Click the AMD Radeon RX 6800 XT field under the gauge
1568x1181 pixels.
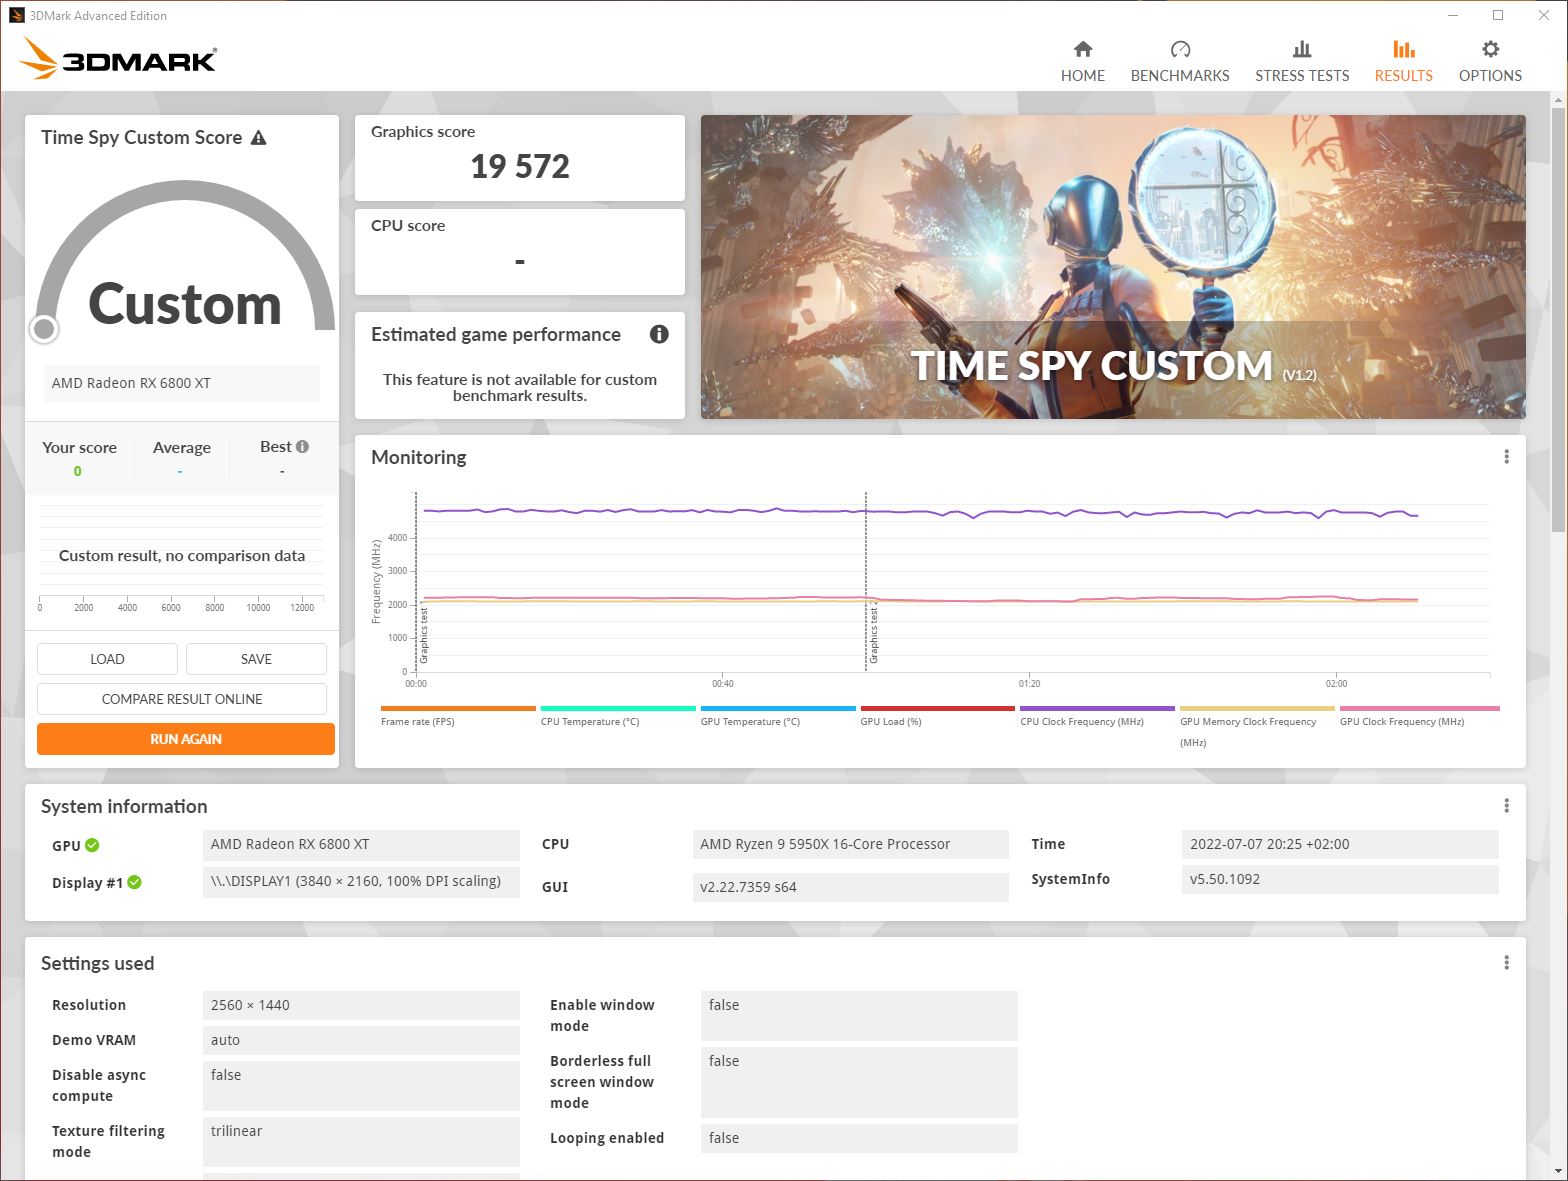tap(181, 383)
